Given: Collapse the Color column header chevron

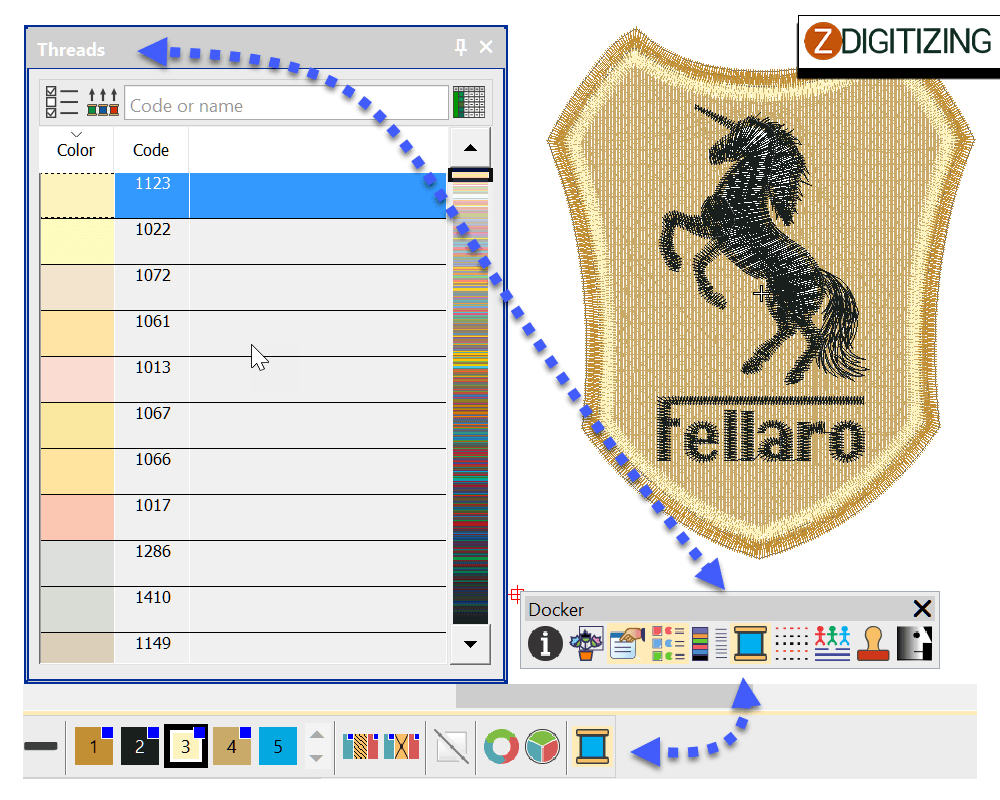Looking at the screenshot, I should (x=74, y=135).
